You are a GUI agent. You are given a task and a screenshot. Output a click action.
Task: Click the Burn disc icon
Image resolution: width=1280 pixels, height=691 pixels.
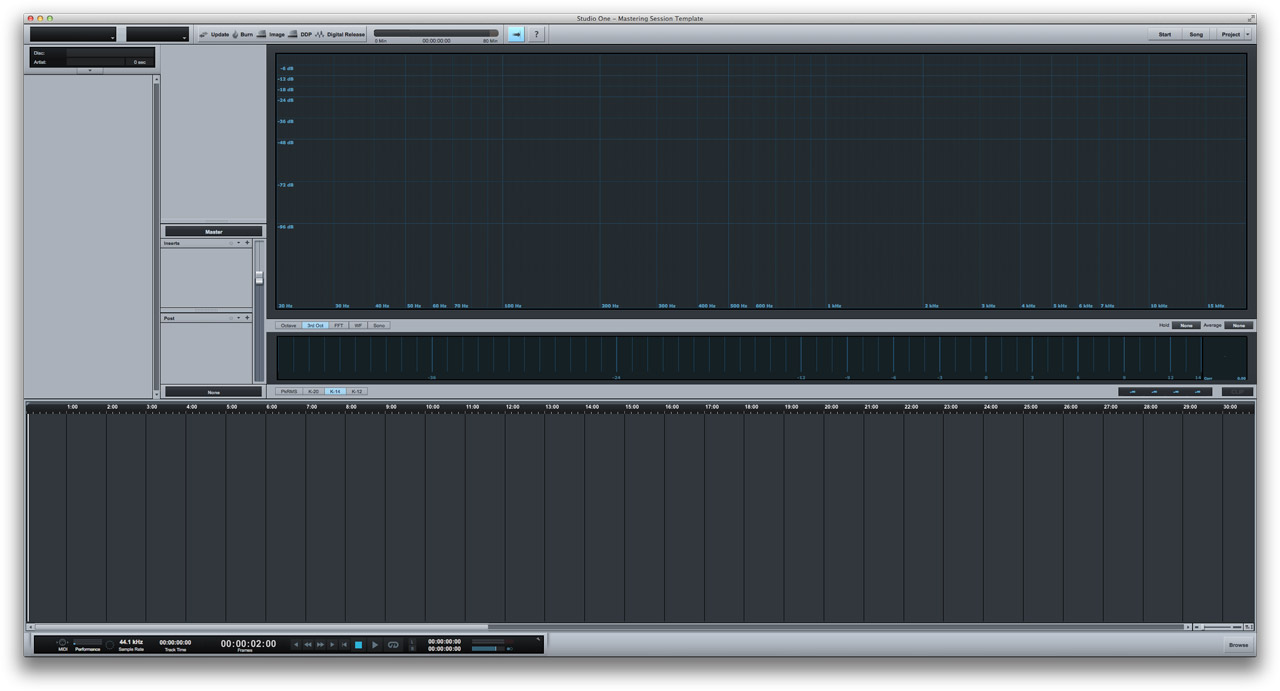tap(236, 34)
